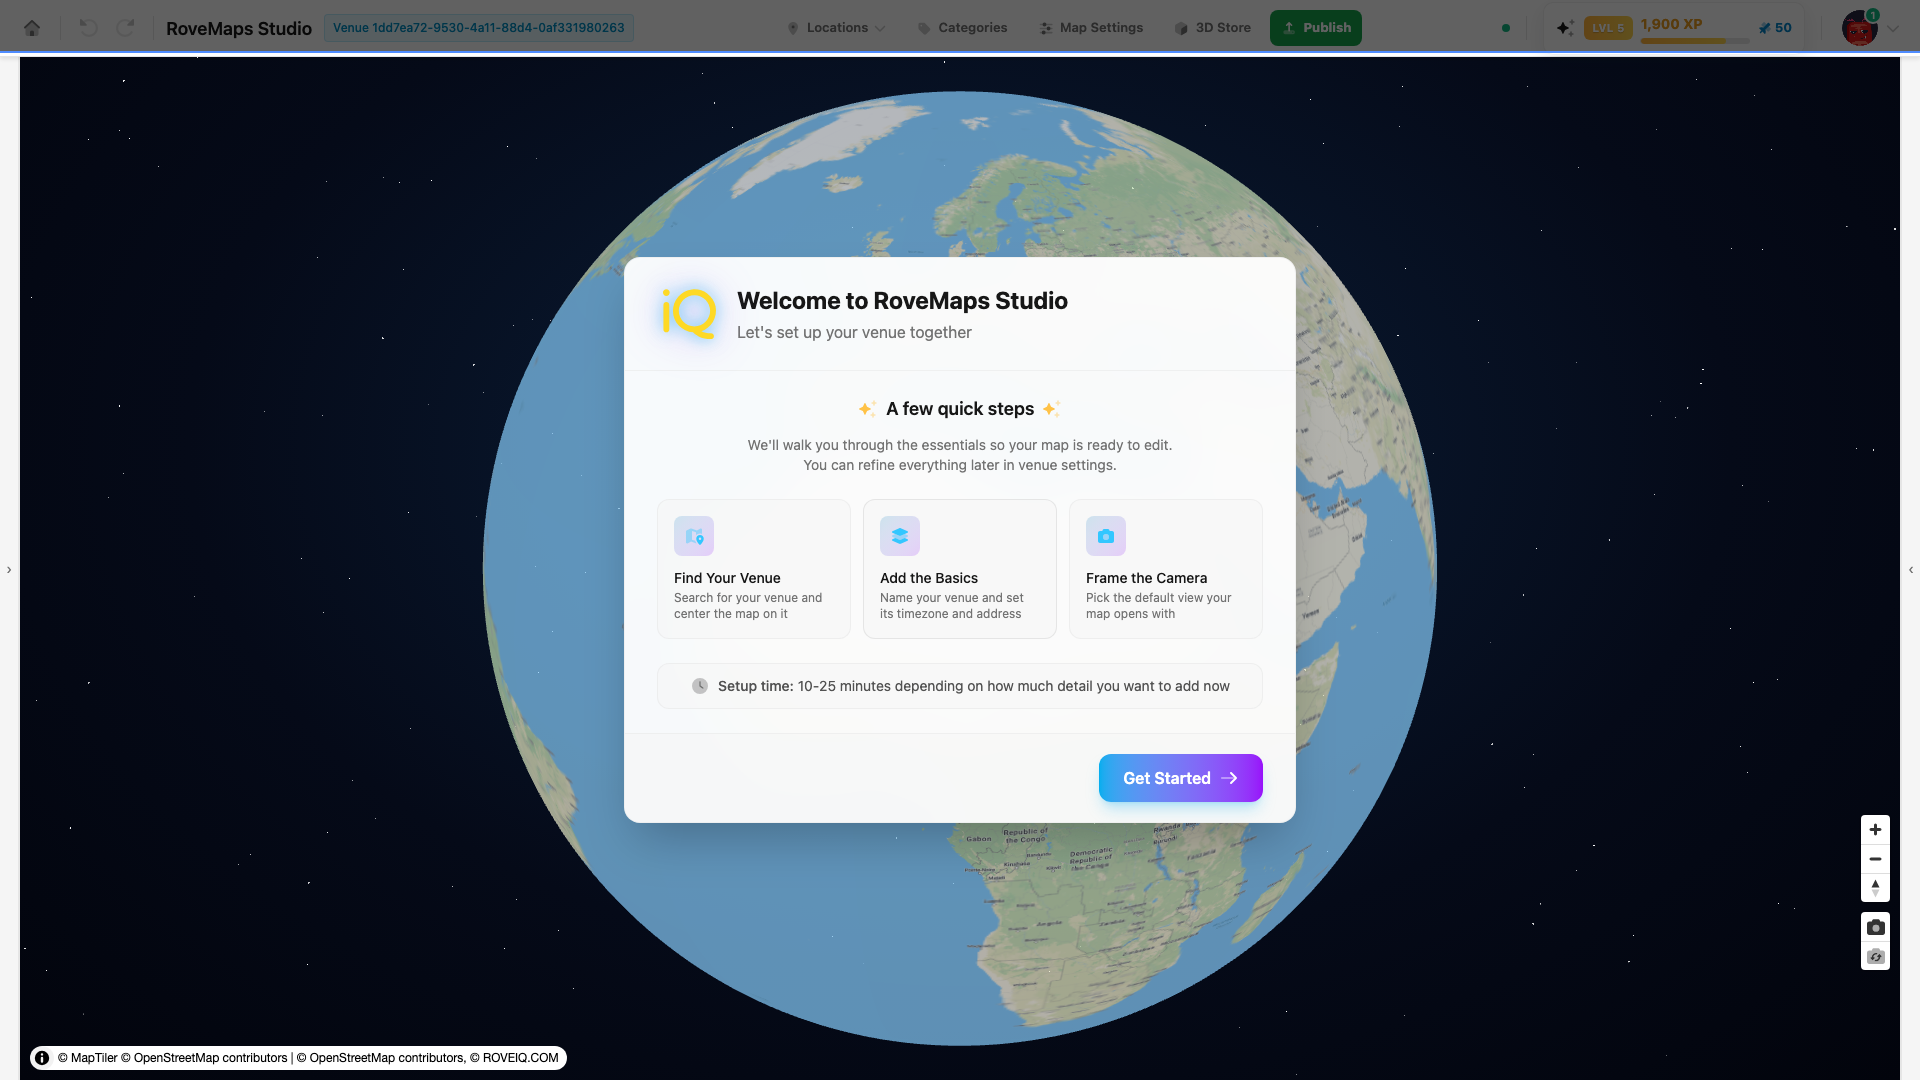
Task: Open the user avatar profile
Action: coord(1859,29)
